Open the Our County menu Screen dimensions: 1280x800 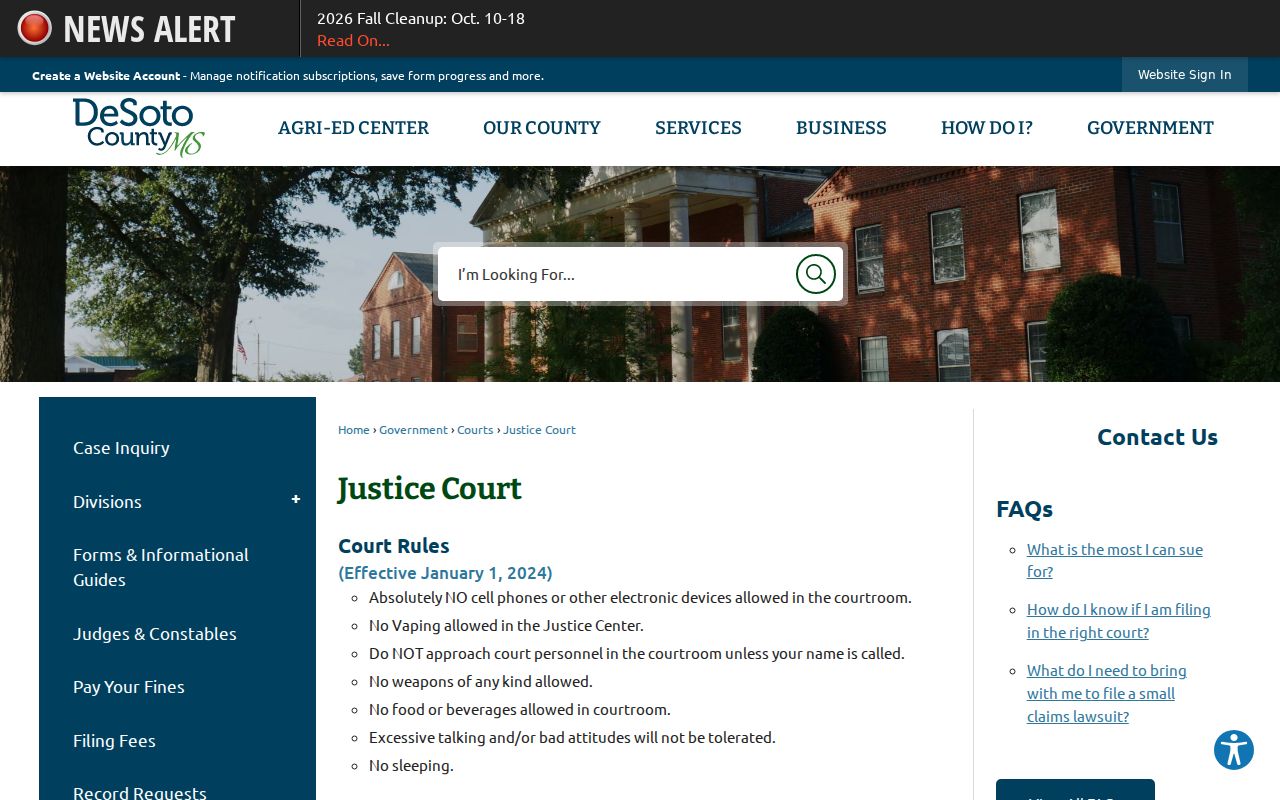click(542, 128)
